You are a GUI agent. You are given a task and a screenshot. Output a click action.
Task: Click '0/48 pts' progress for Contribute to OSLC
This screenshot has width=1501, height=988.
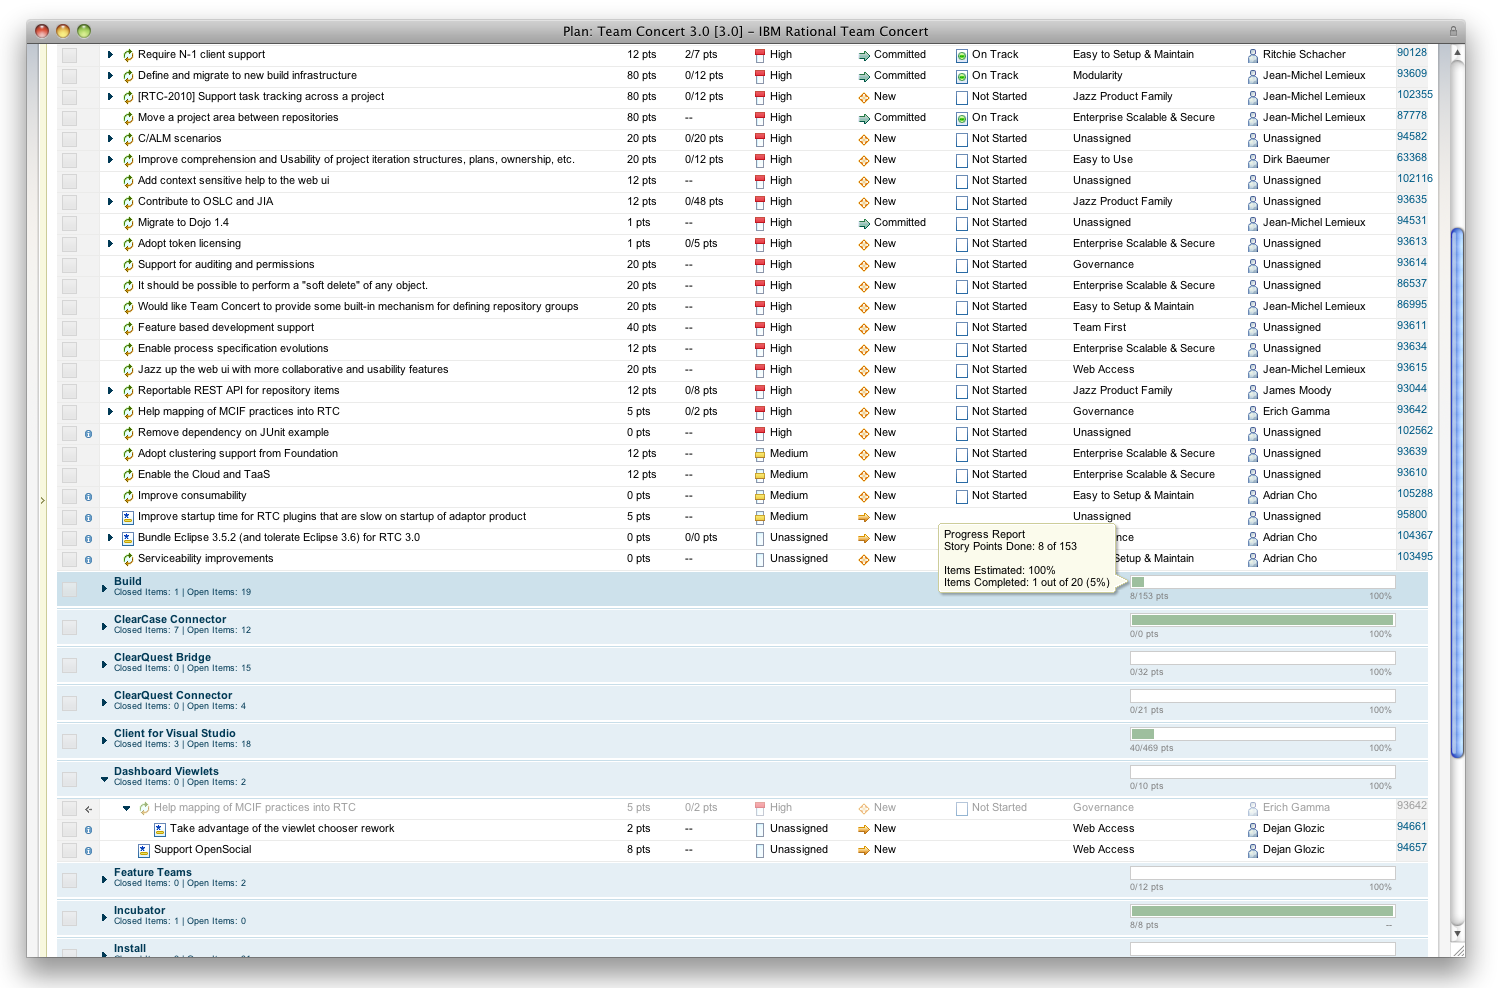click(x=704, y=202)
